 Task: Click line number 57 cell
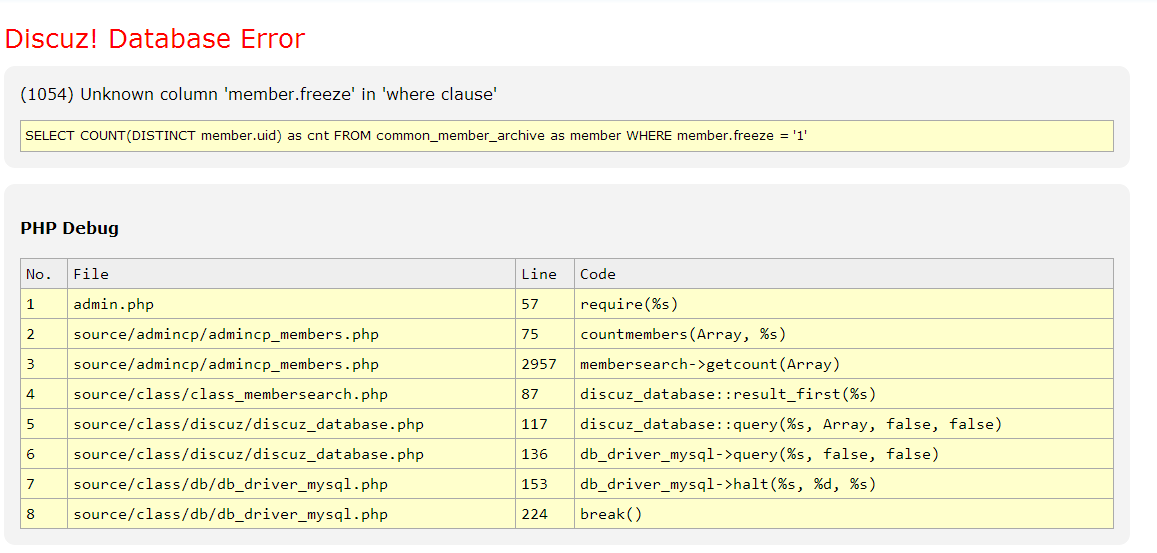[545, 304]
